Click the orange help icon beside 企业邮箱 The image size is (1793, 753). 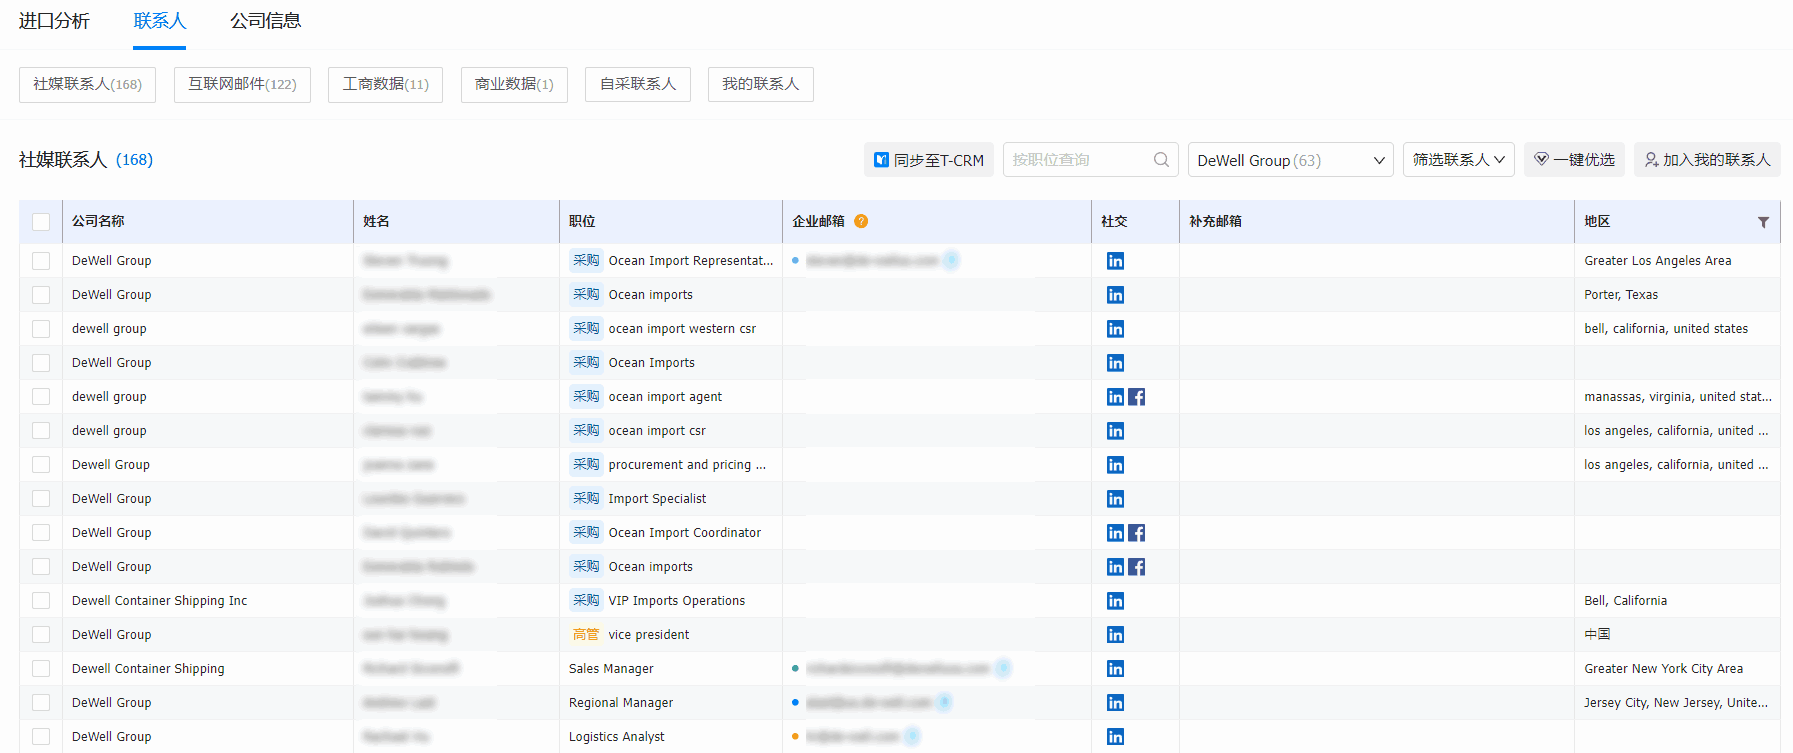coord(861,221)
